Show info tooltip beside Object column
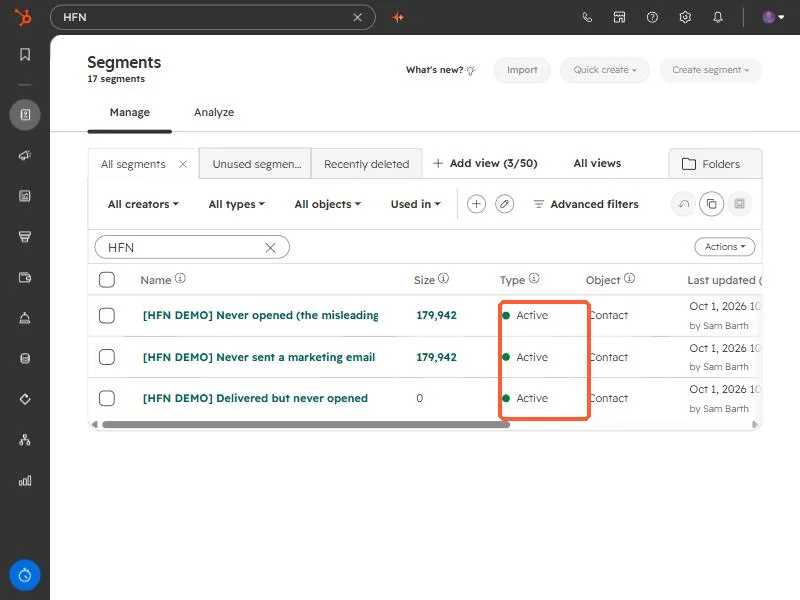 pos(629,279)
